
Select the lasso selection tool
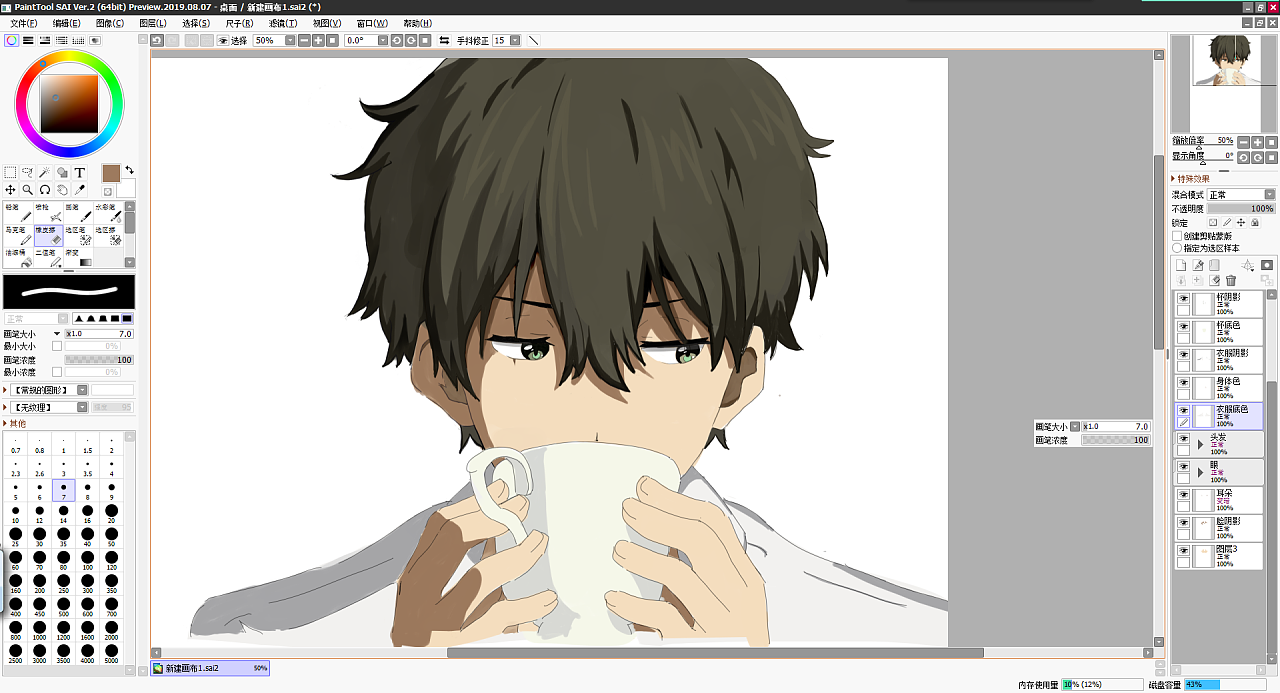click(28, 172)
